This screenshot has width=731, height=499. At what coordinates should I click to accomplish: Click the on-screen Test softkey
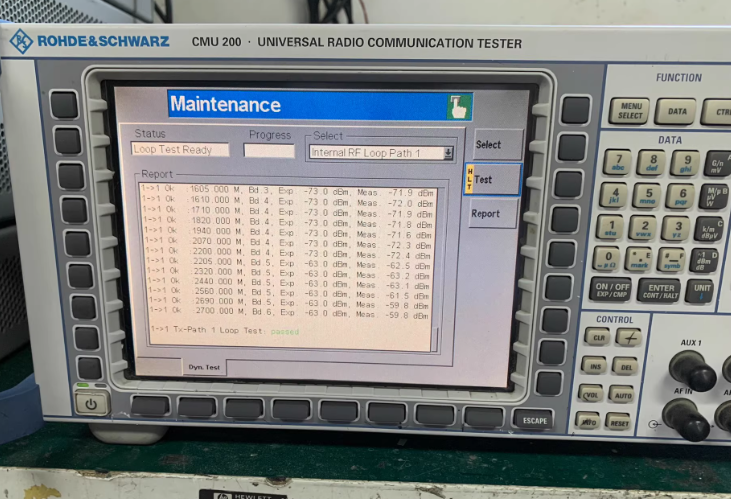492,179
